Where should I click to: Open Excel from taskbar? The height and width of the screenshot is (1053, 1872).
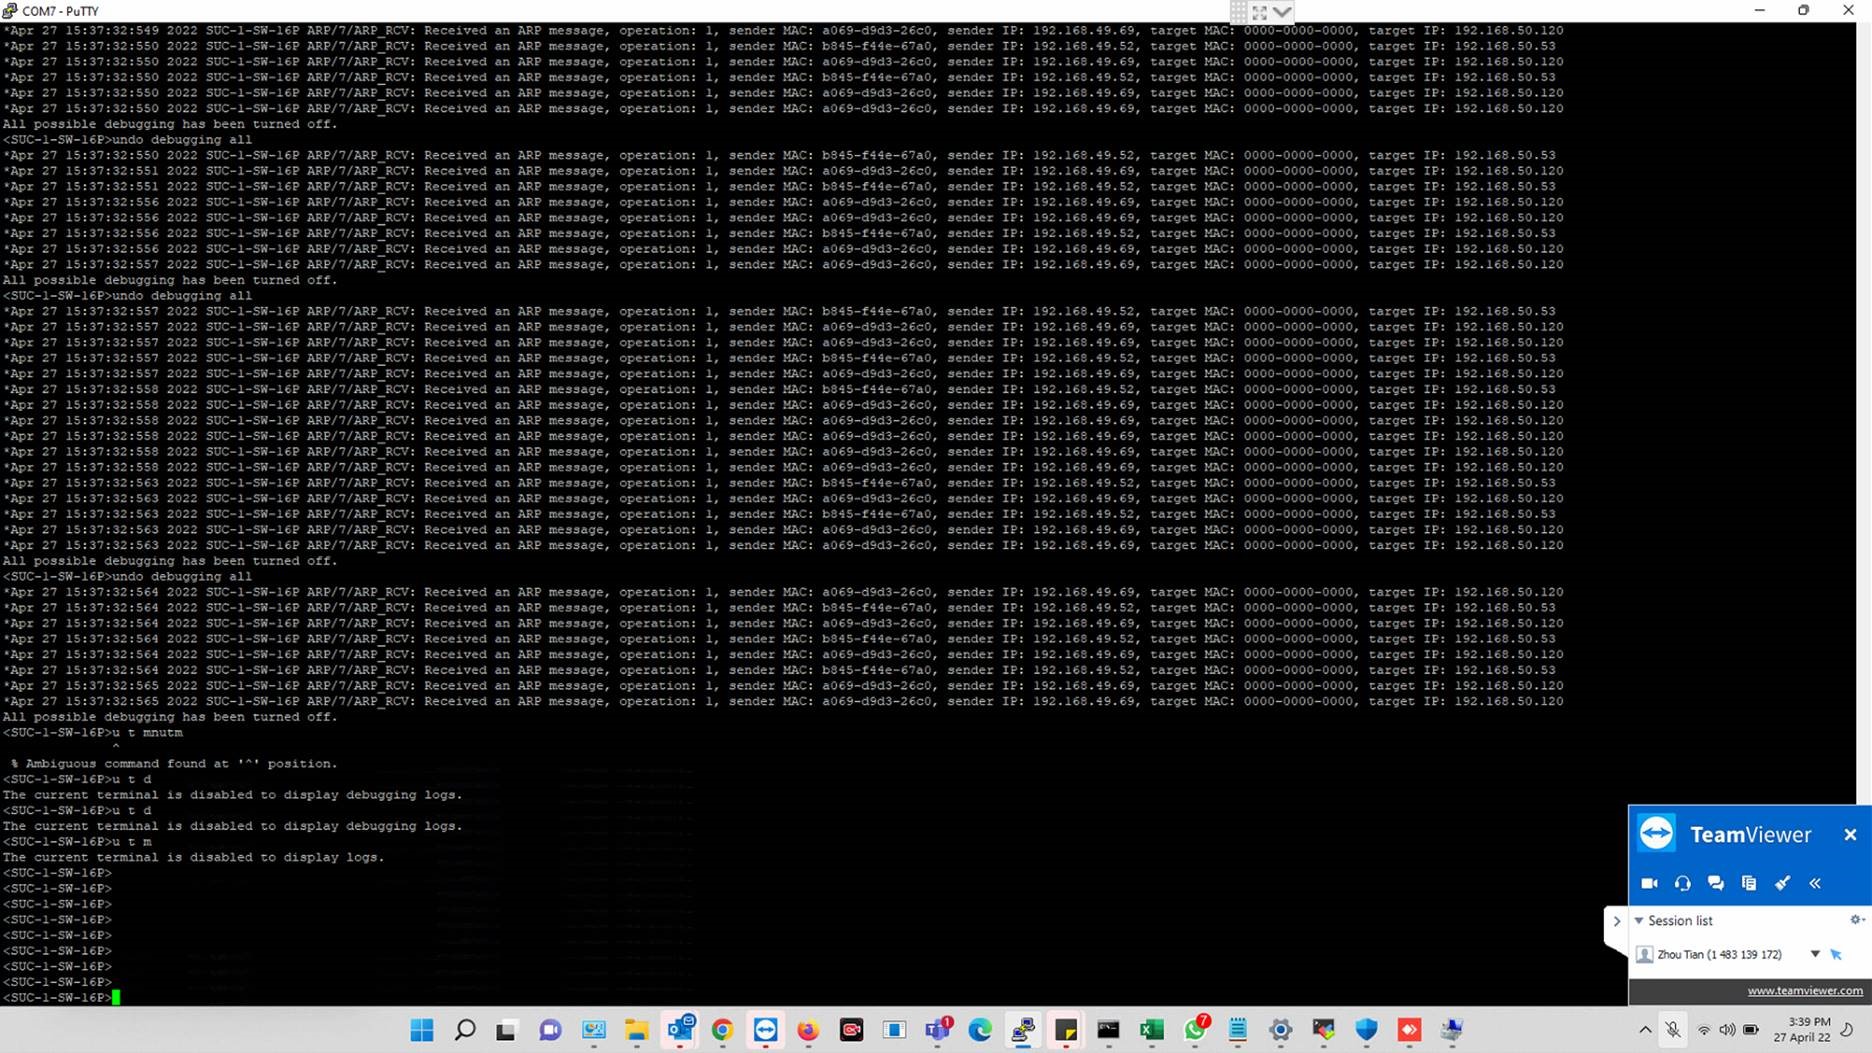click(x=1152, y=1030)
